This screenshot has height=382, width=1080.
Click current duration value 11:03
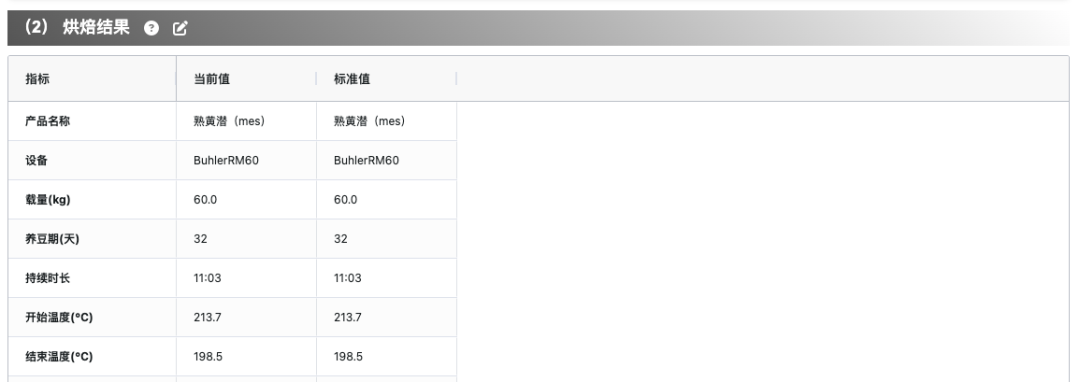(x=207, y=278)
